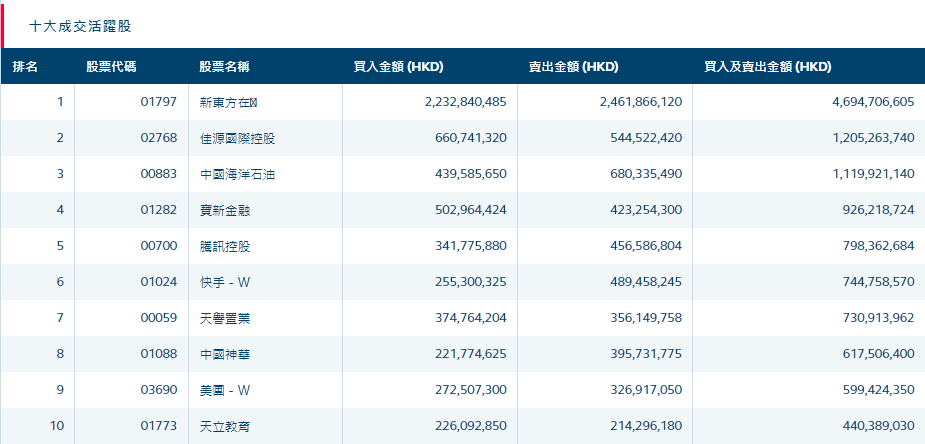The width and height of the screenshot is (925, 444).
Task: Click stock name 騰訊控股
Action: 225,246
